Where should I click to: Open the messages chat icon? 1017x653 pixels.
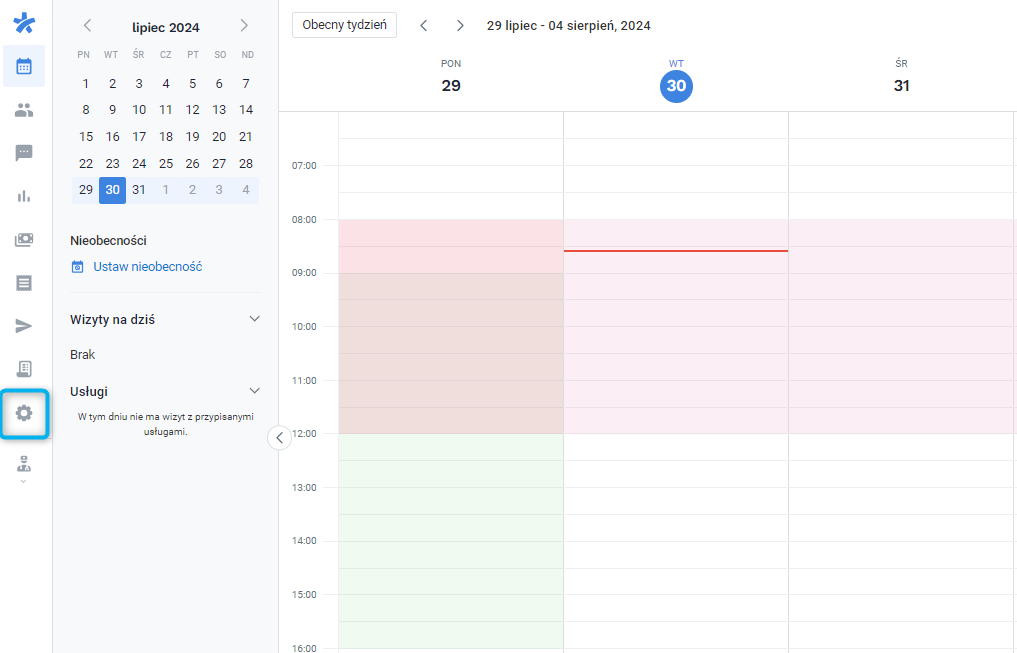coord(23,152)
